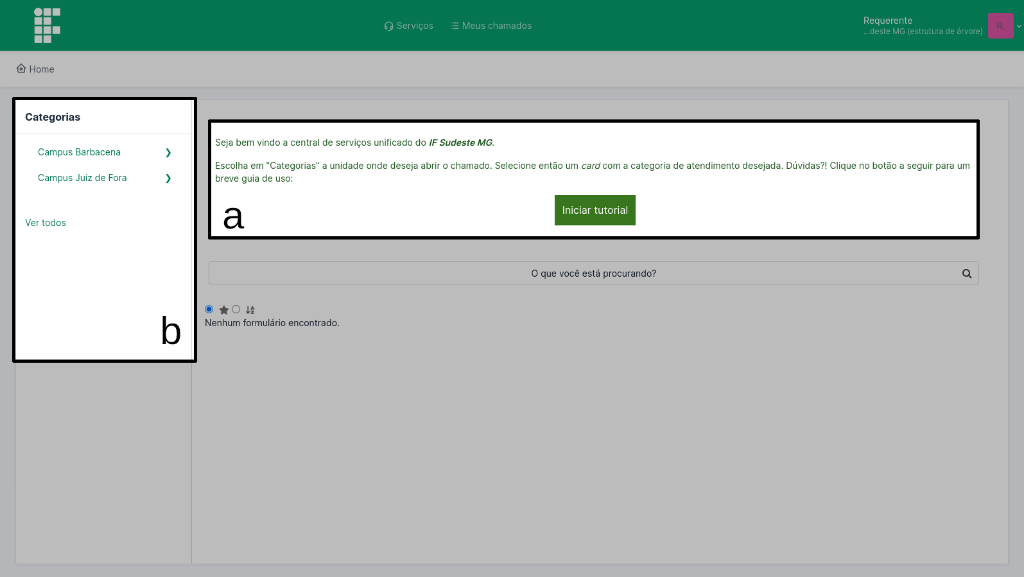Expand the user profile dropdown arrow
The width and height of the screenshot is (1024, 577).
(1019, 27)
